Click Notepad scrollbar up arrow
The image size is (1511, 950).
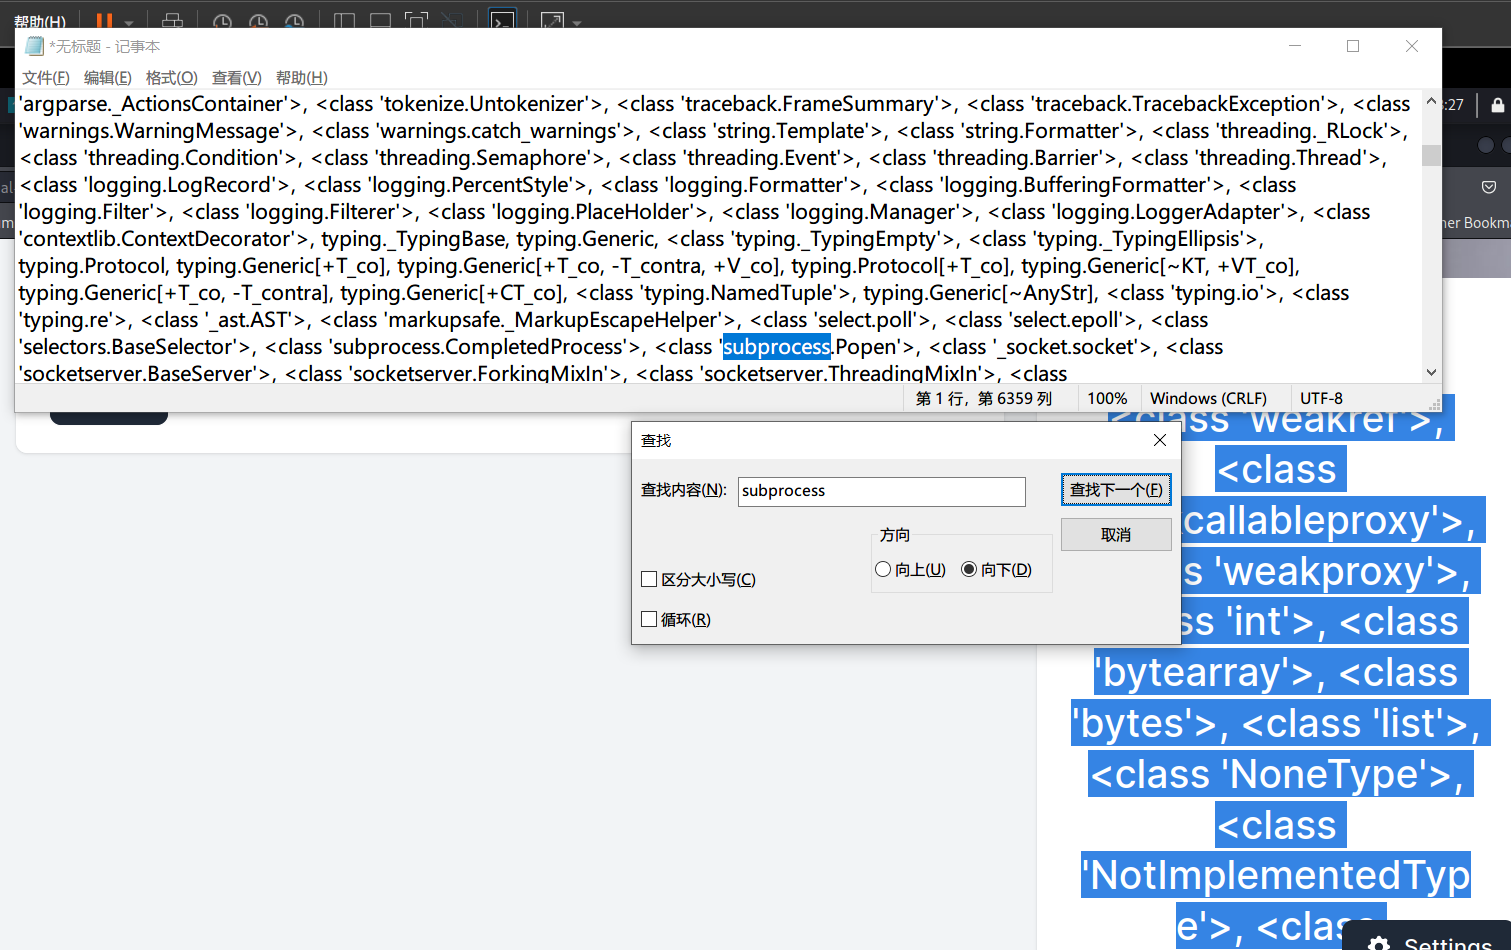tap(1432, 101)
